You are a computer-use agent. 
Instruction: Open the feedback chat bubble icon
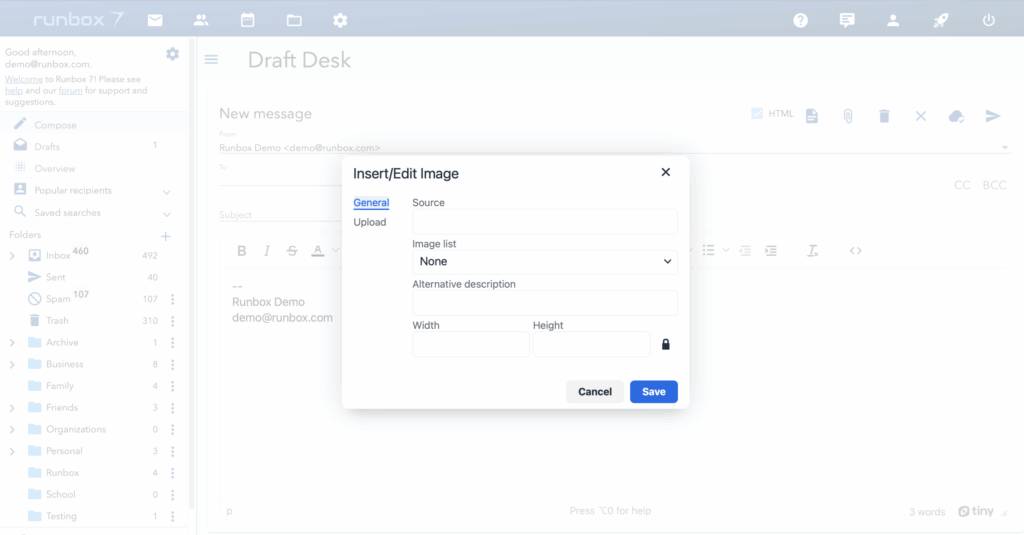(847, 20)
